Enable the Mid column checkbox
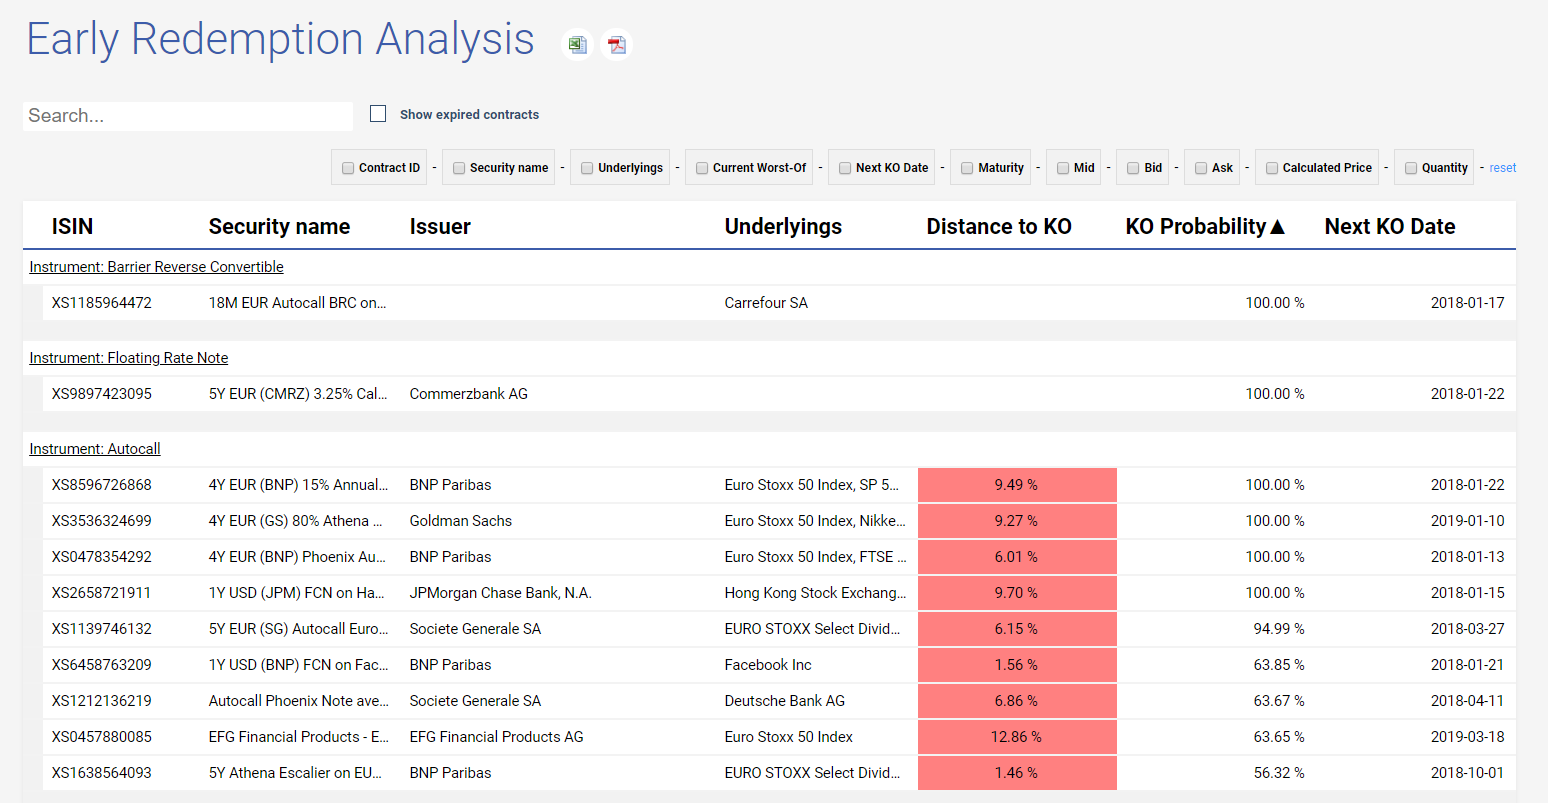The image size is (1548, 803). pos(1063,168)
